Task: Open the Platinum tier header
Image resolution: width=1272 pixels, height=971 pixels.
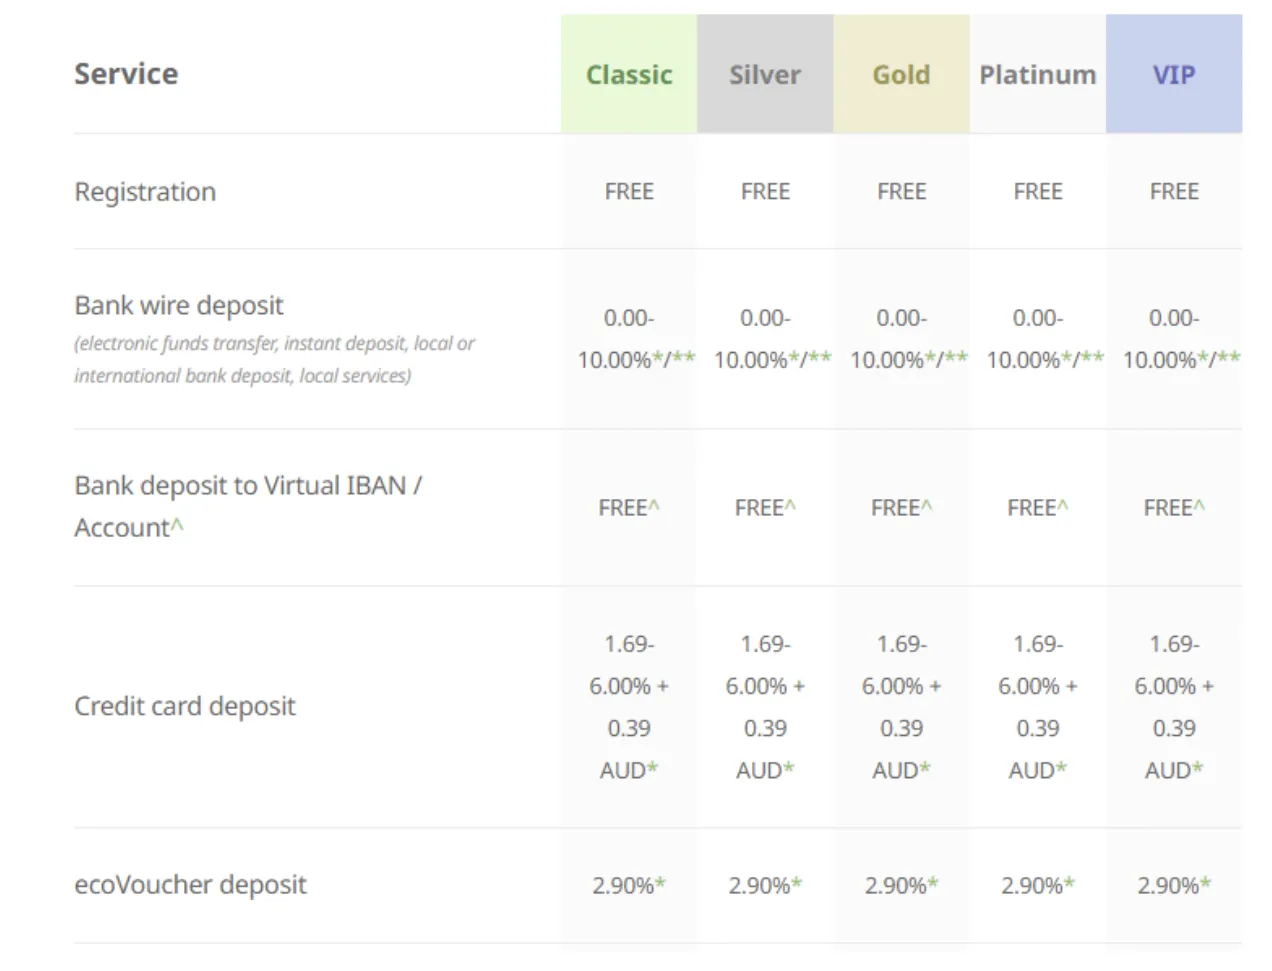Action: coord(1037,75)
